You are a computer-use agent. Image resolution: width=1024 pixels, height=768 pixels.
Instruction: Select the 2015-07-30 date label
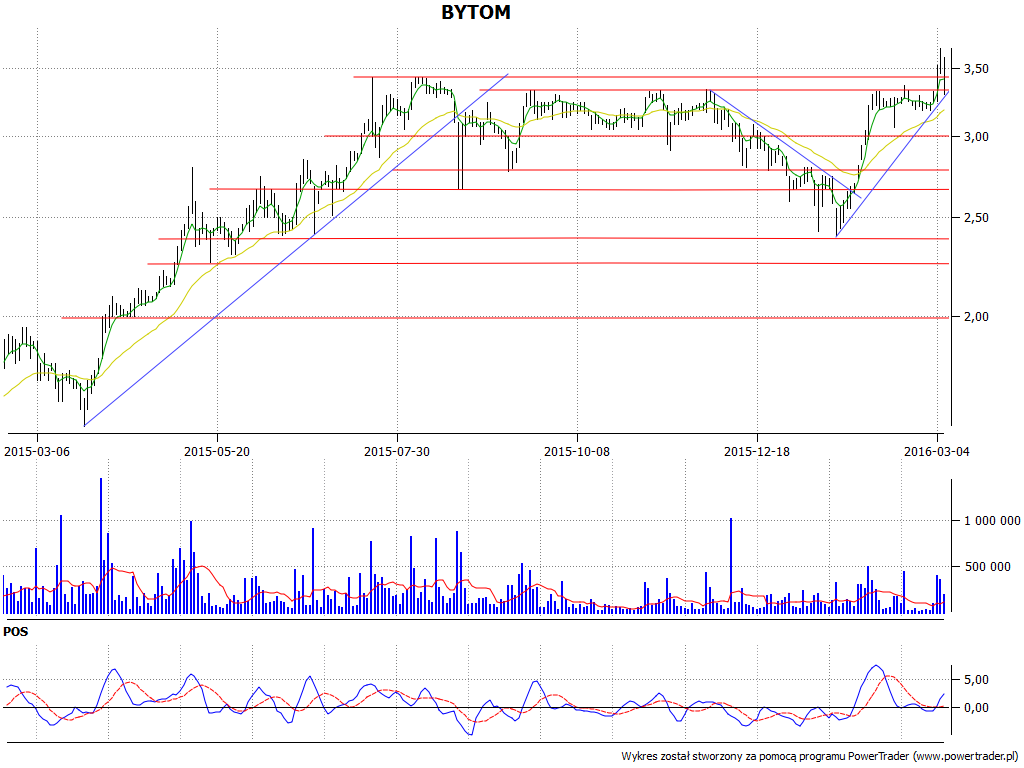click(397, 451)
